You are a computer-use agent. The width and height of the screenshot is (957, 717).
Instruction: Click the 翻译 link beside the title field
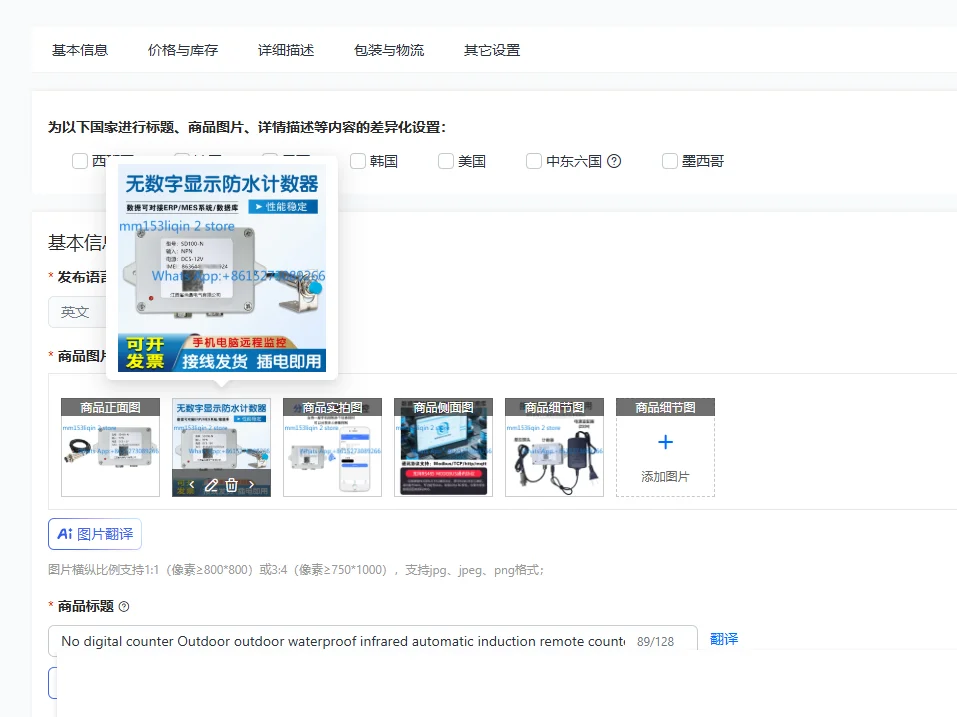(x=724, y=639)
